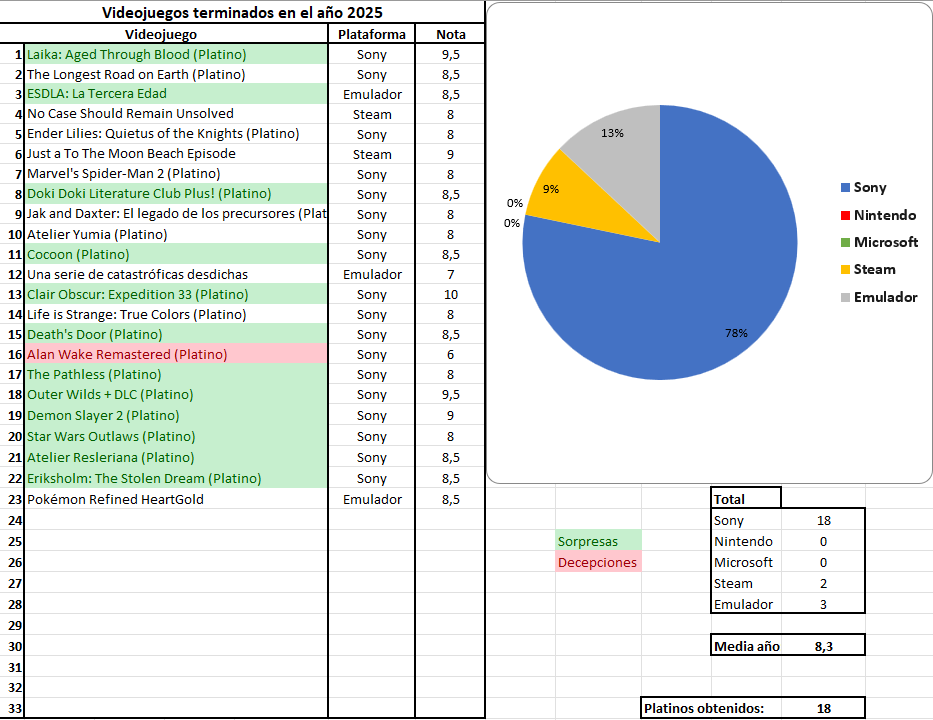Select cell 'The Longest Road on Earth (Platino)'

pos(176,74)
